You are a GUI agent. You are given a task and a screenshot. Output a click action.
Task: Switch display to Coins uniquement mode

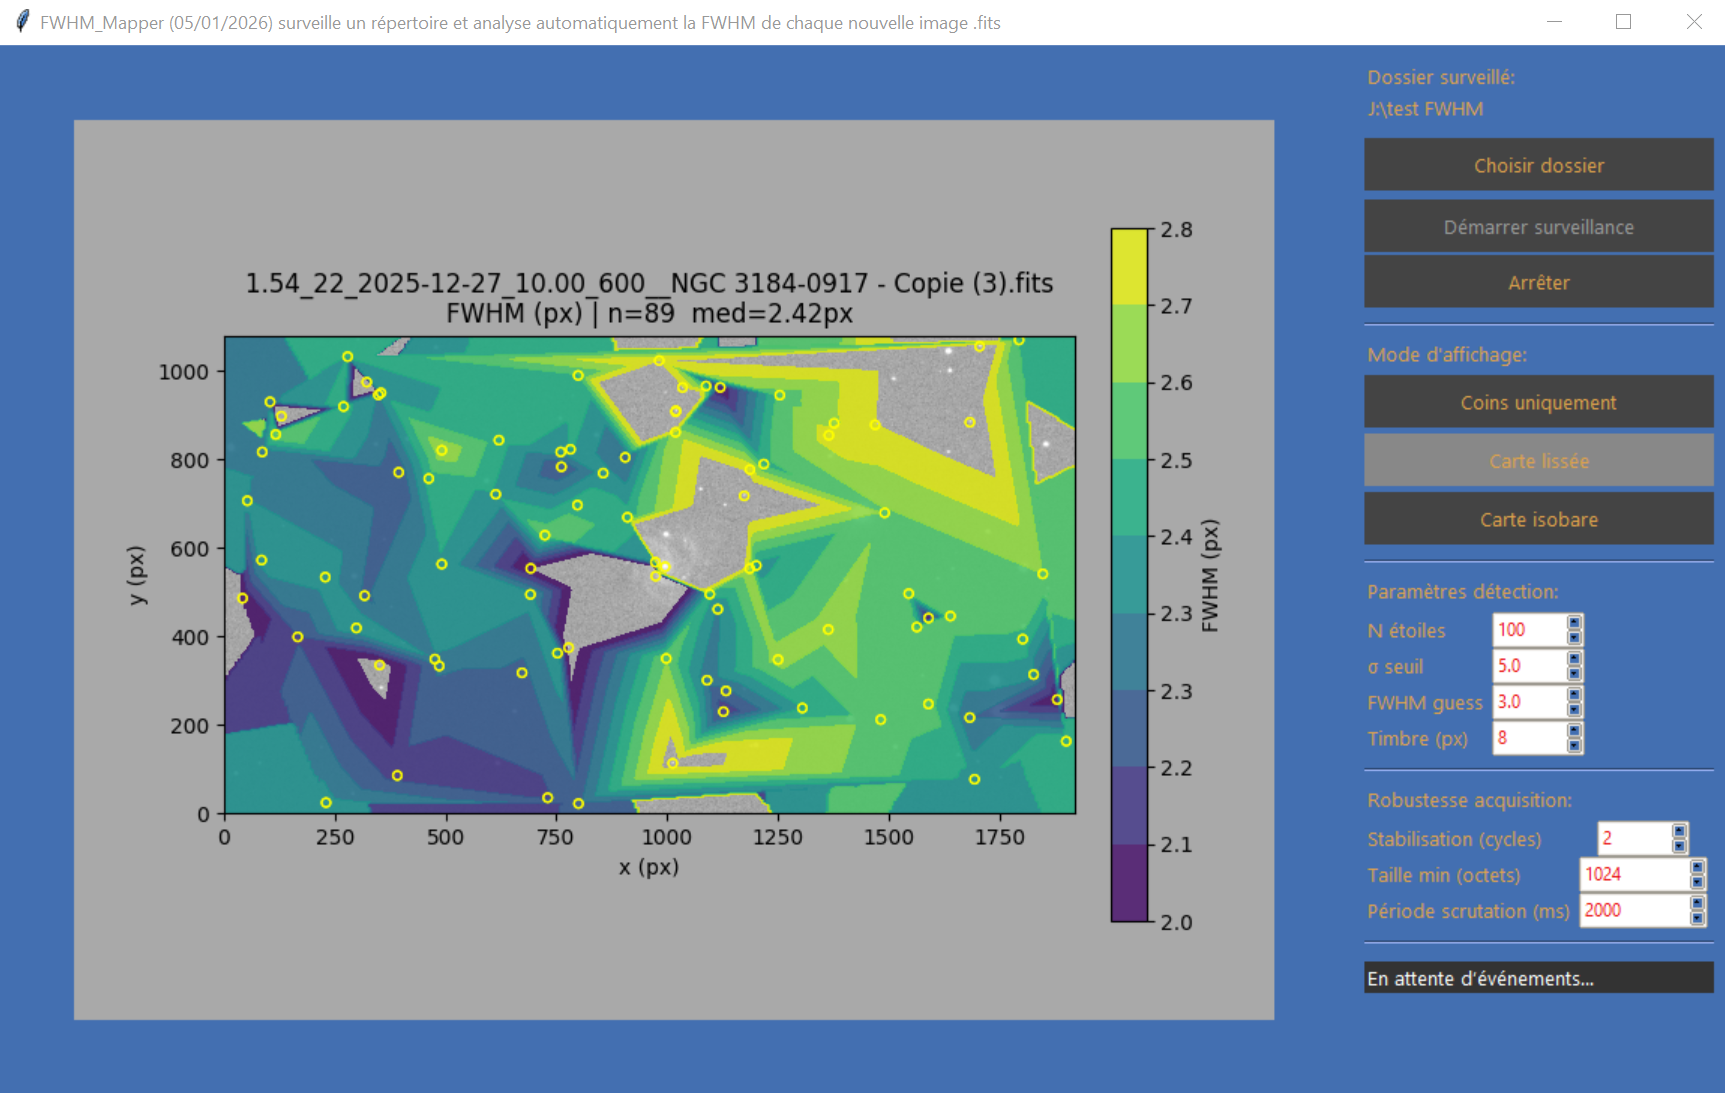point(1538,402)
